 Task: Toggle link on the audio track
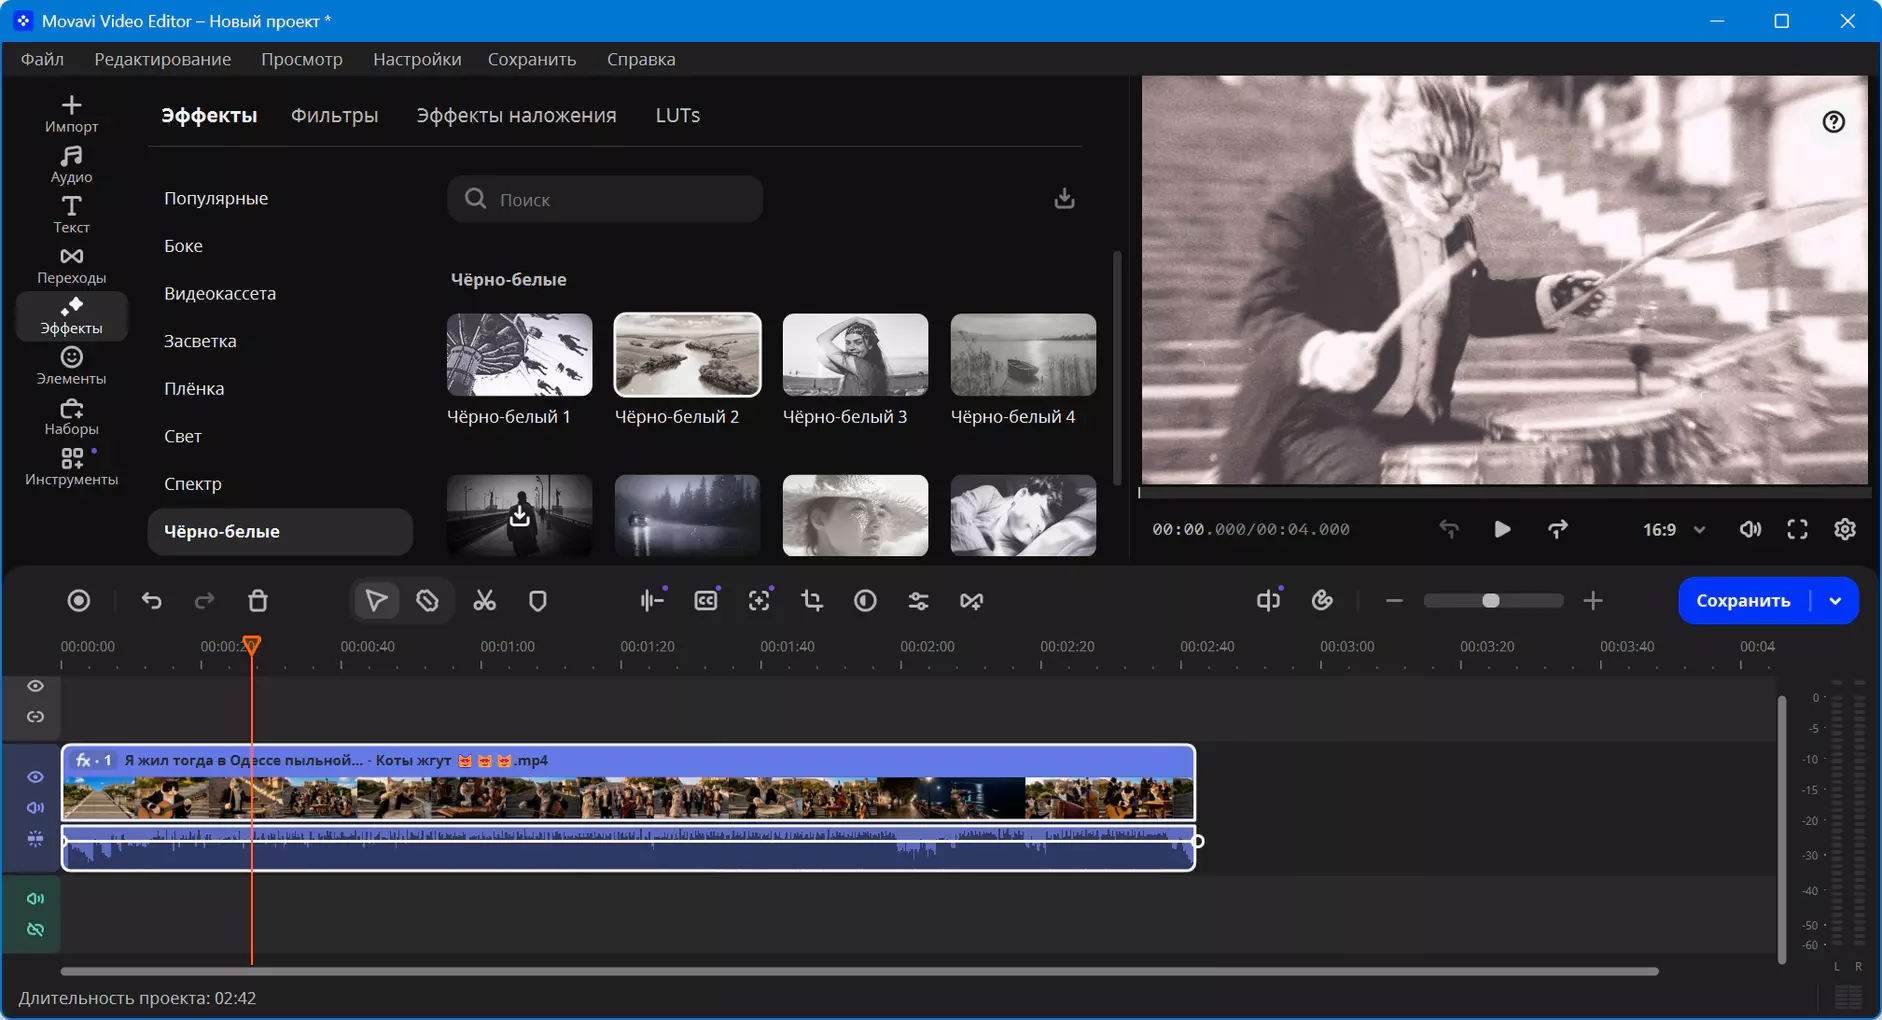pyautogui.click(x=35, y=930)
